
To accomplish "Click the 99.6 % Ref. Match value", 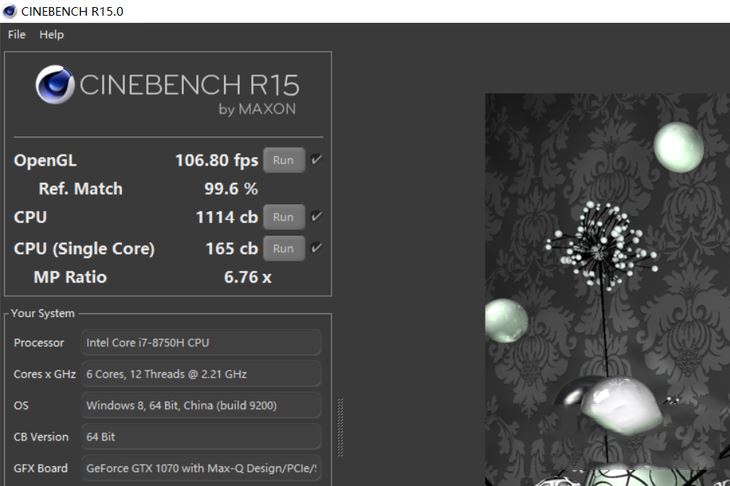I will [x=231, y=189].
